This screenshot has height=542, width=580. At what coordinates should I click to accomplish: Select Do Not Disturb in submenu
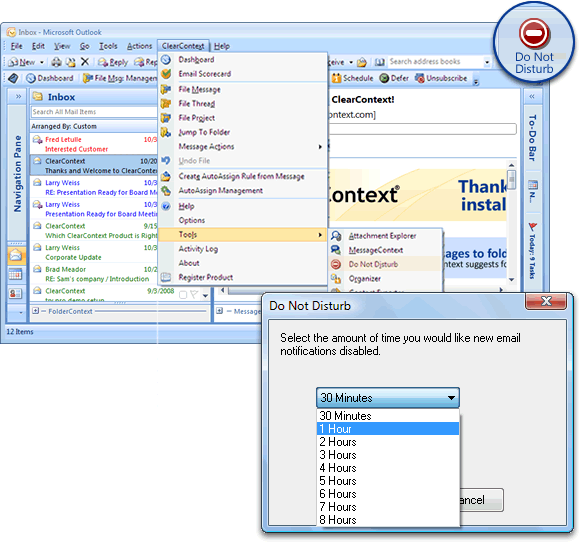[385, 264]
